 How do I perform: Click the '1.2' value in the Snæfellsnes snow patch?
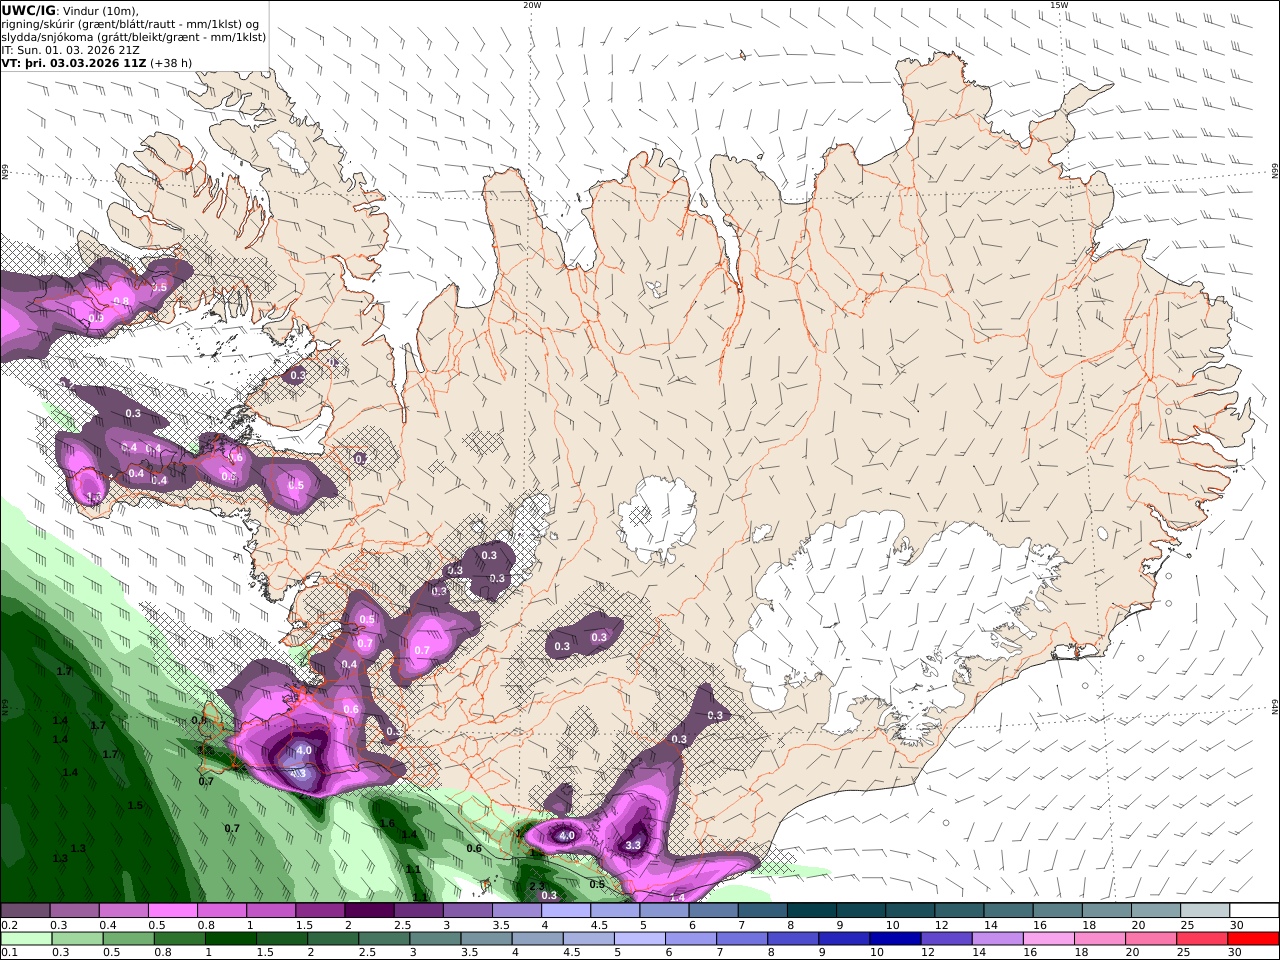[94, 496]
